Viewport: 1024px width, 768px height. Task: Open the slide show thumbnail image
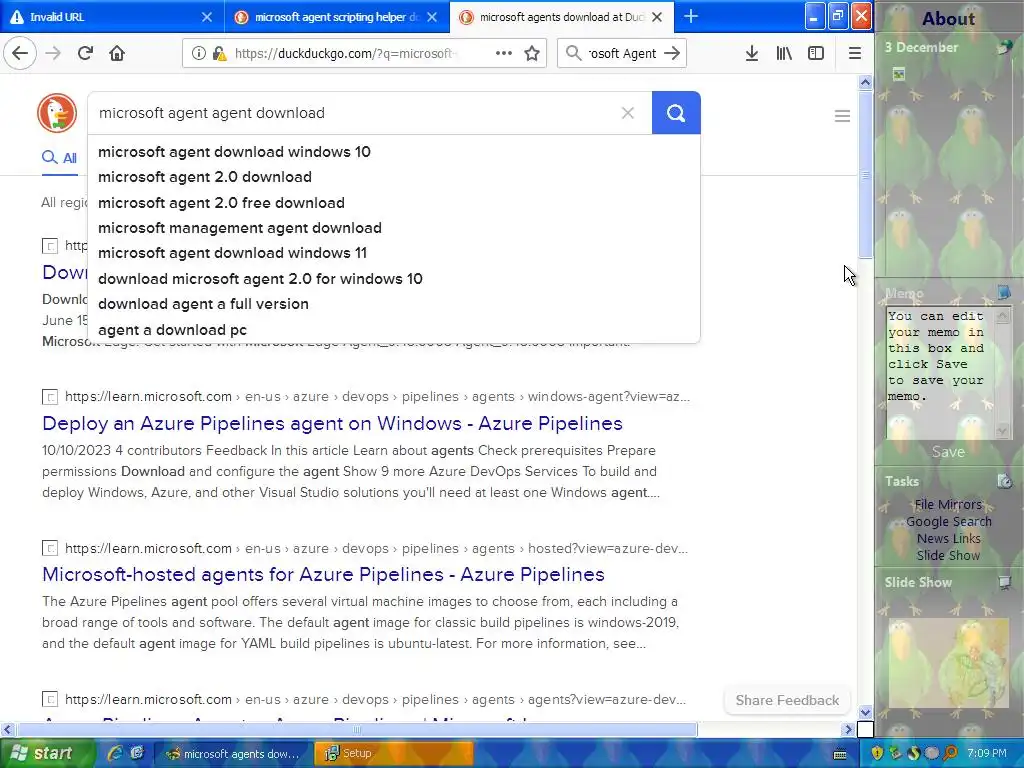948,662
